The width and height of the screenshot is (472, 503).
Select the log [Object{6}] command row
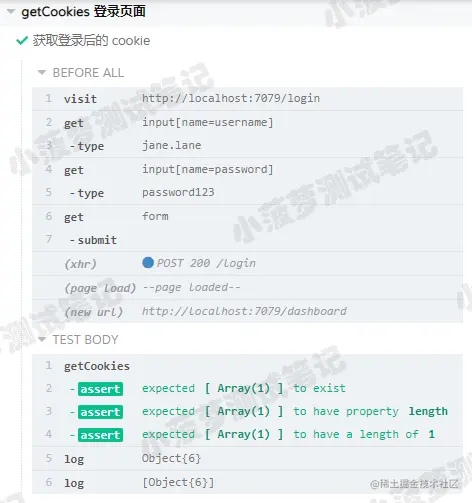click(x=247, y=482)
